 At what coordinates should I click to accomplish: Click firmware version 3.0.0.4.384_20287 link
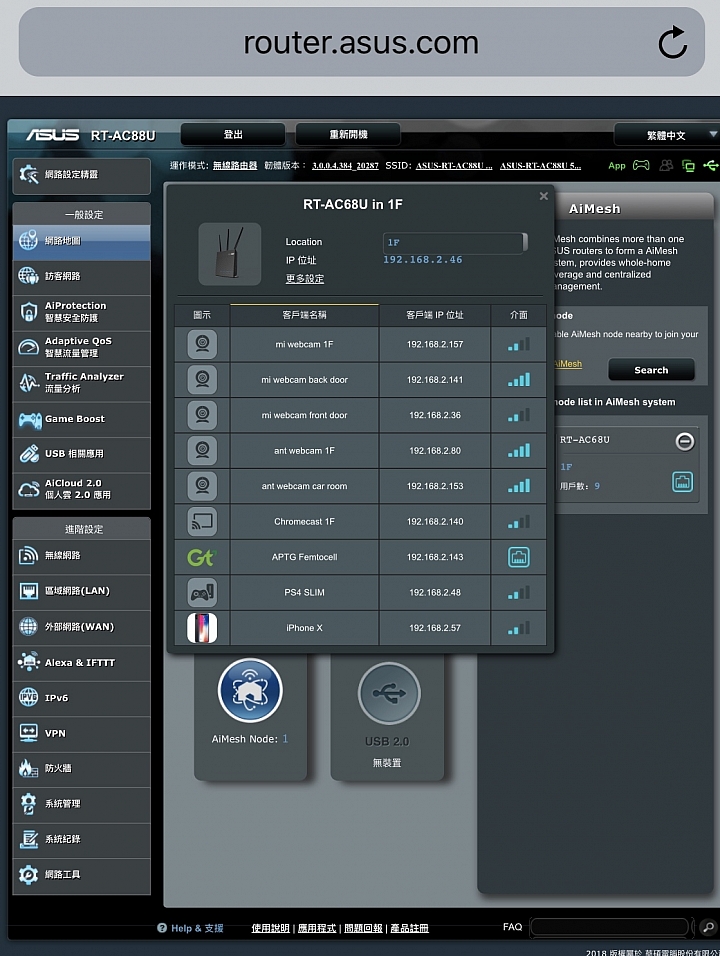click(345, 166)
